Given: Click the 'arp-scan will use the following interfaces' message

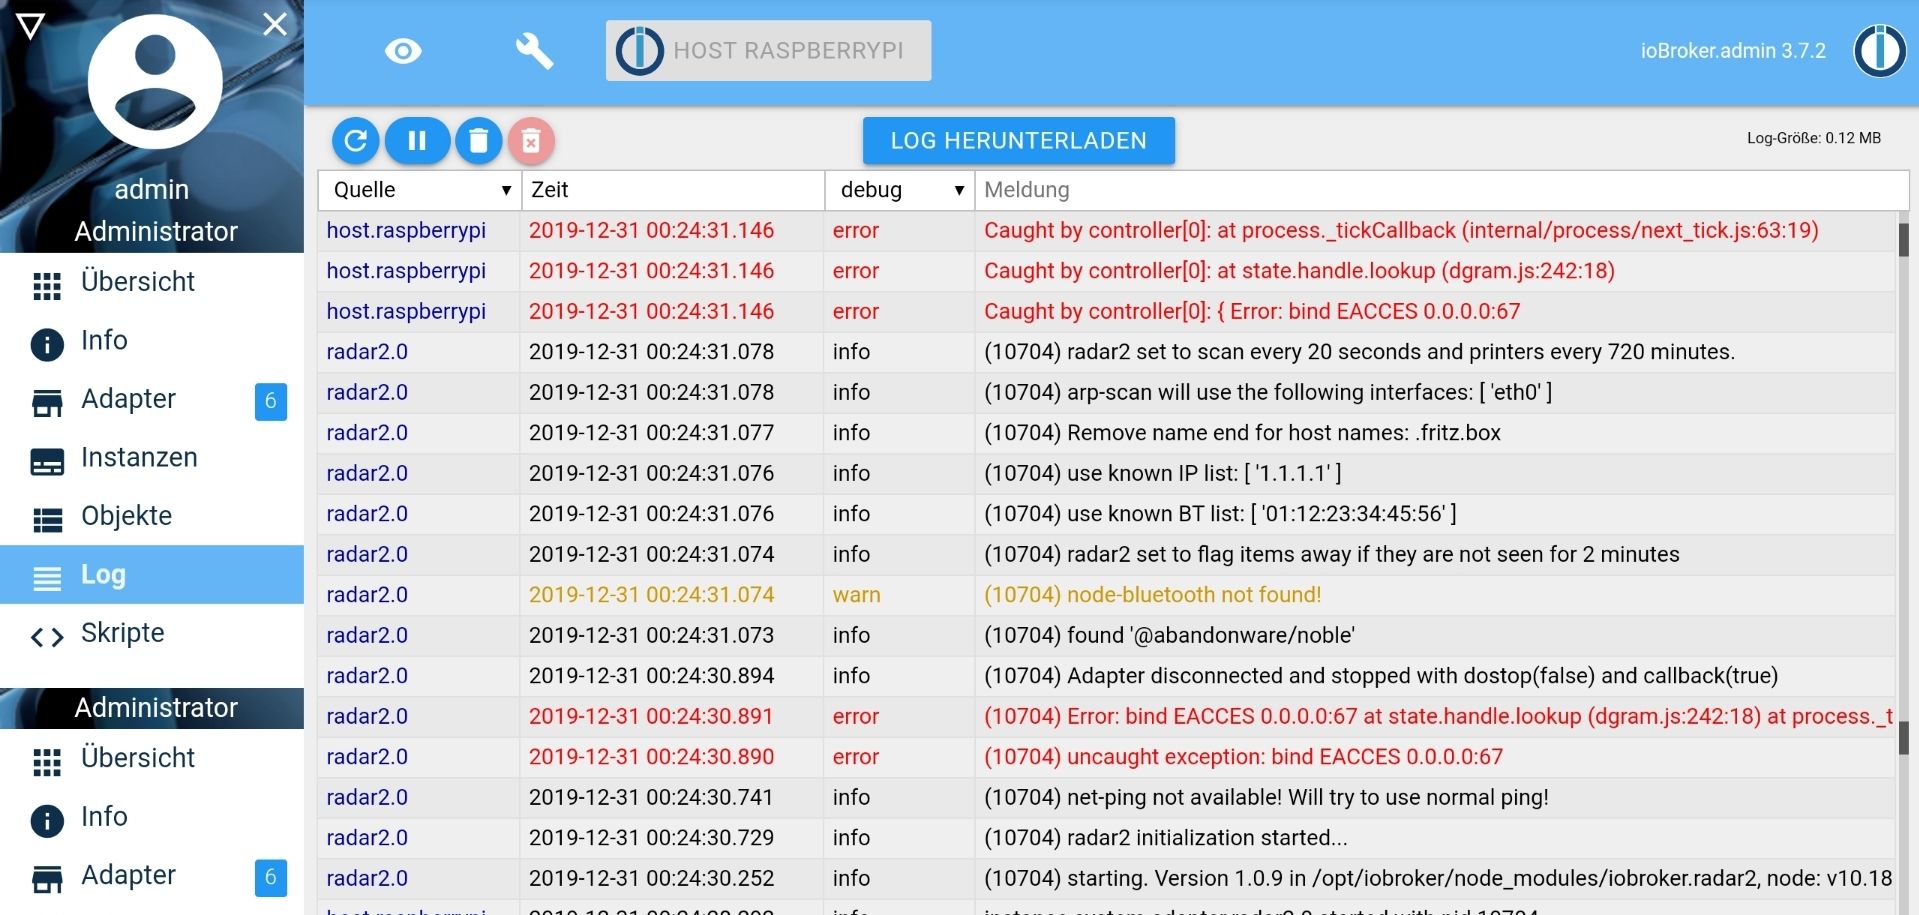Looking at the screenshot, I should tap(1268, 393).
